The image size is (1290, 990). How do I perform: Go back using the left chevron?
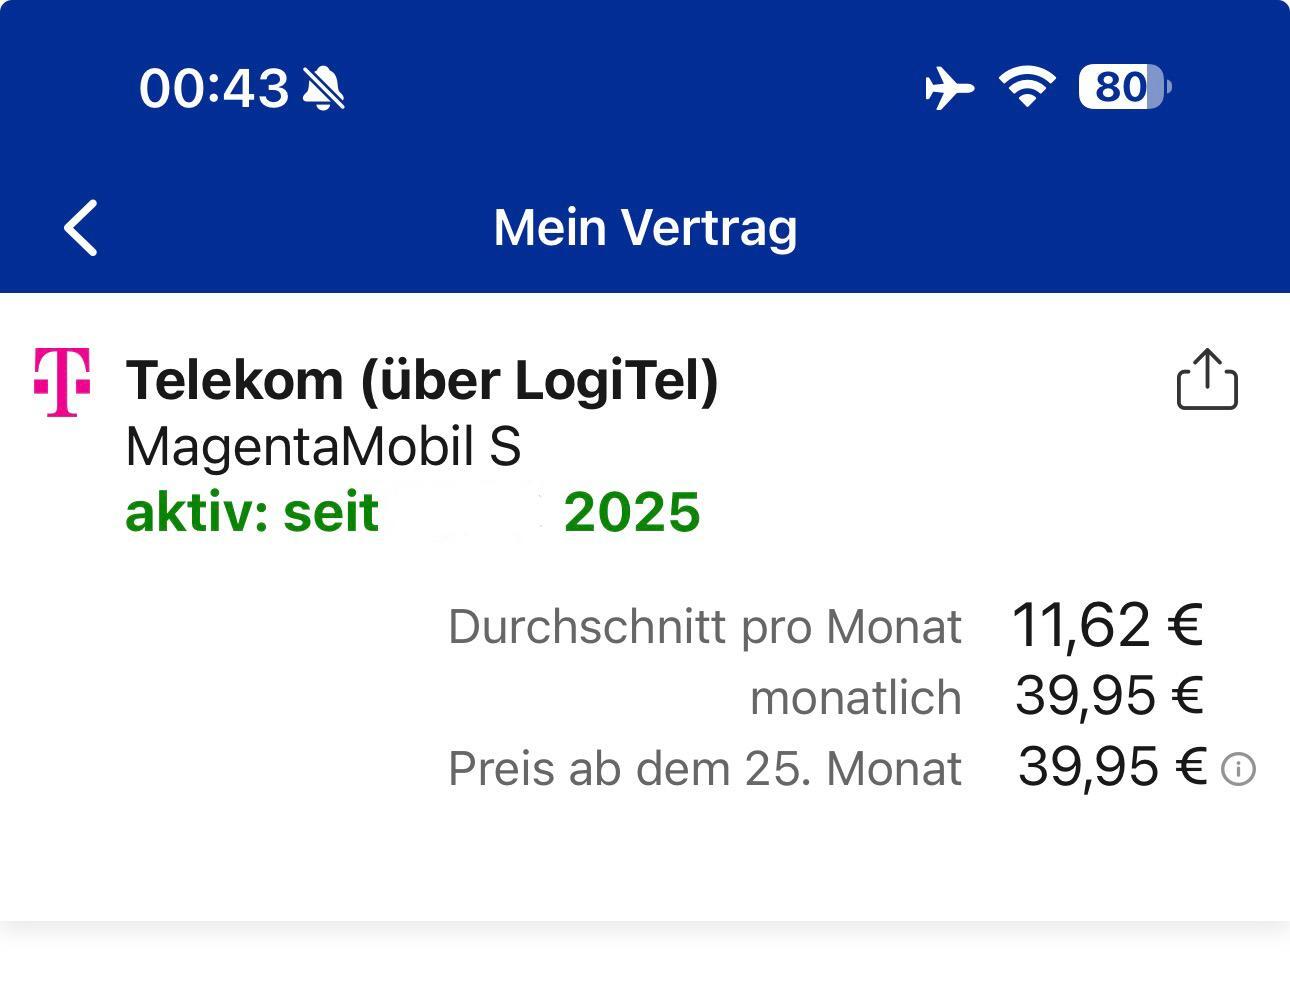click(x=81, y=228)
